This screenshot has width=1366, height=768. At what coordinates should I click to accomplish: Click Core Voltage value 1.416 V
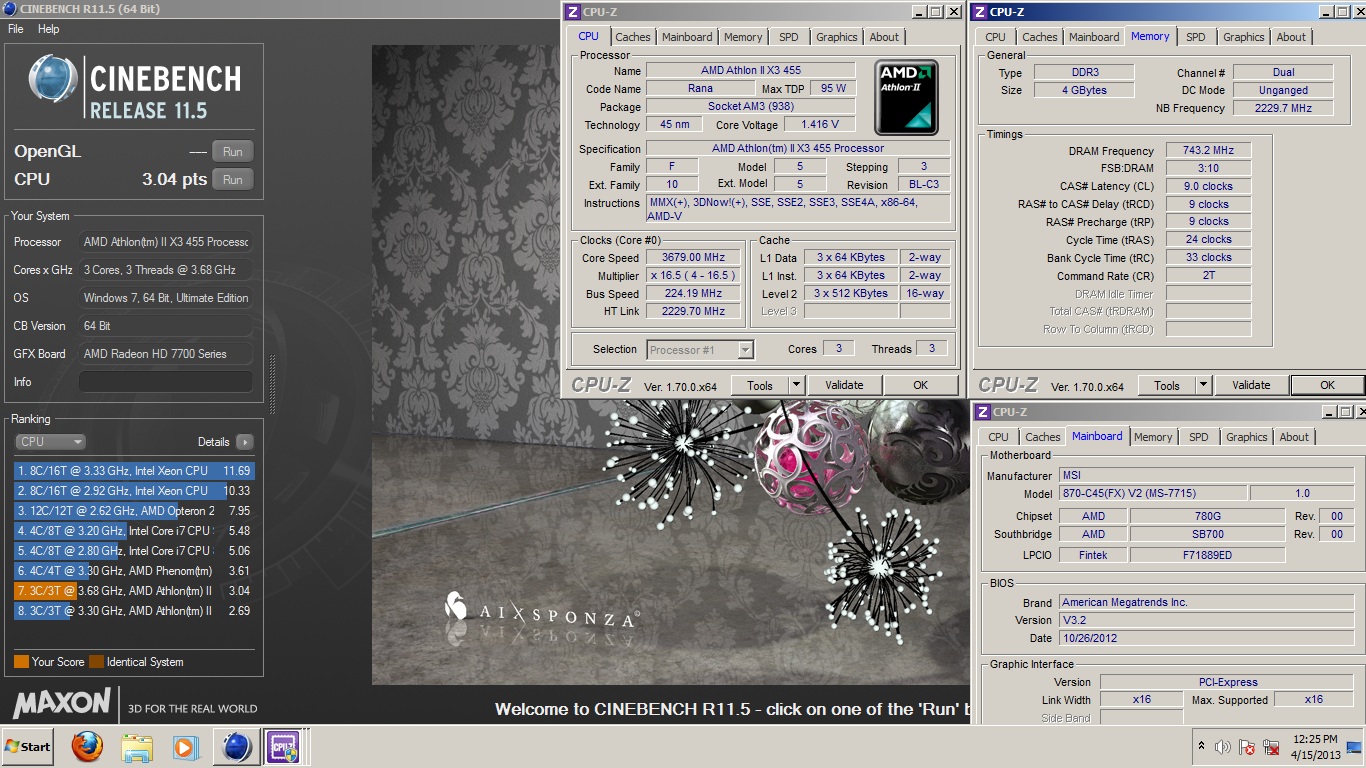820,125
